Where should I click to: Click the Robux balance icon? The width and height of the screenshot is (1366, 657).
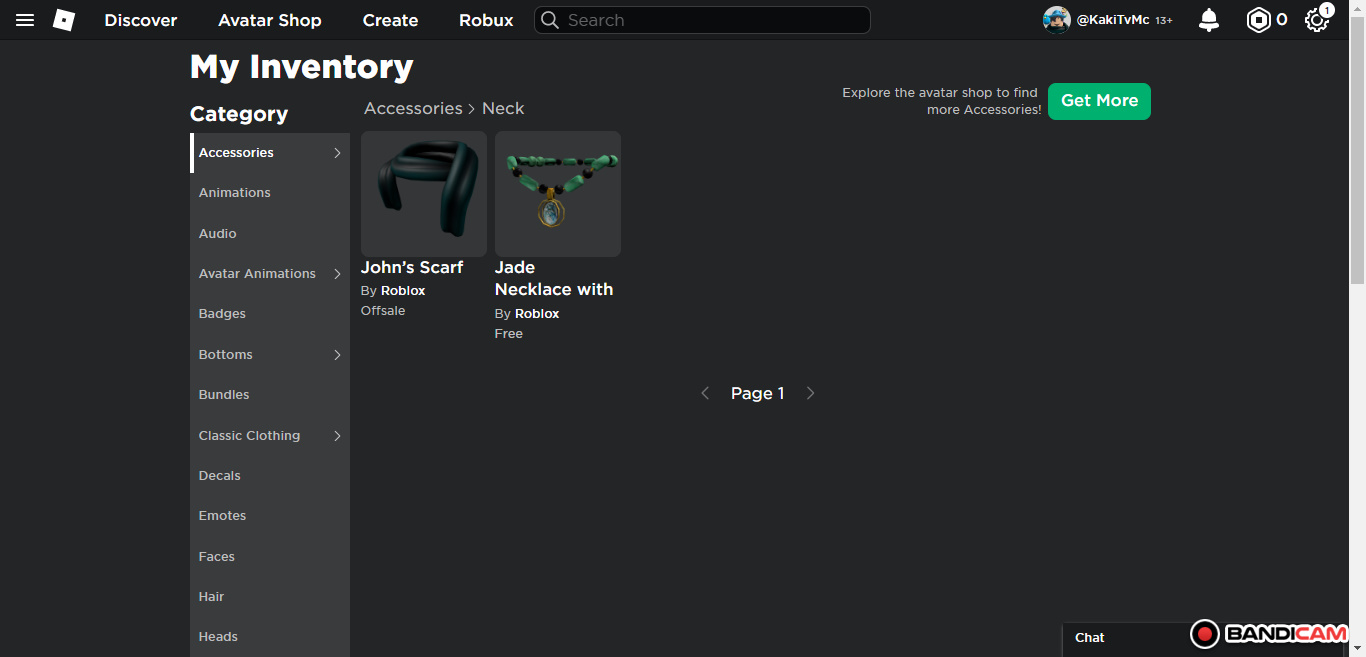pos(1258,20)
